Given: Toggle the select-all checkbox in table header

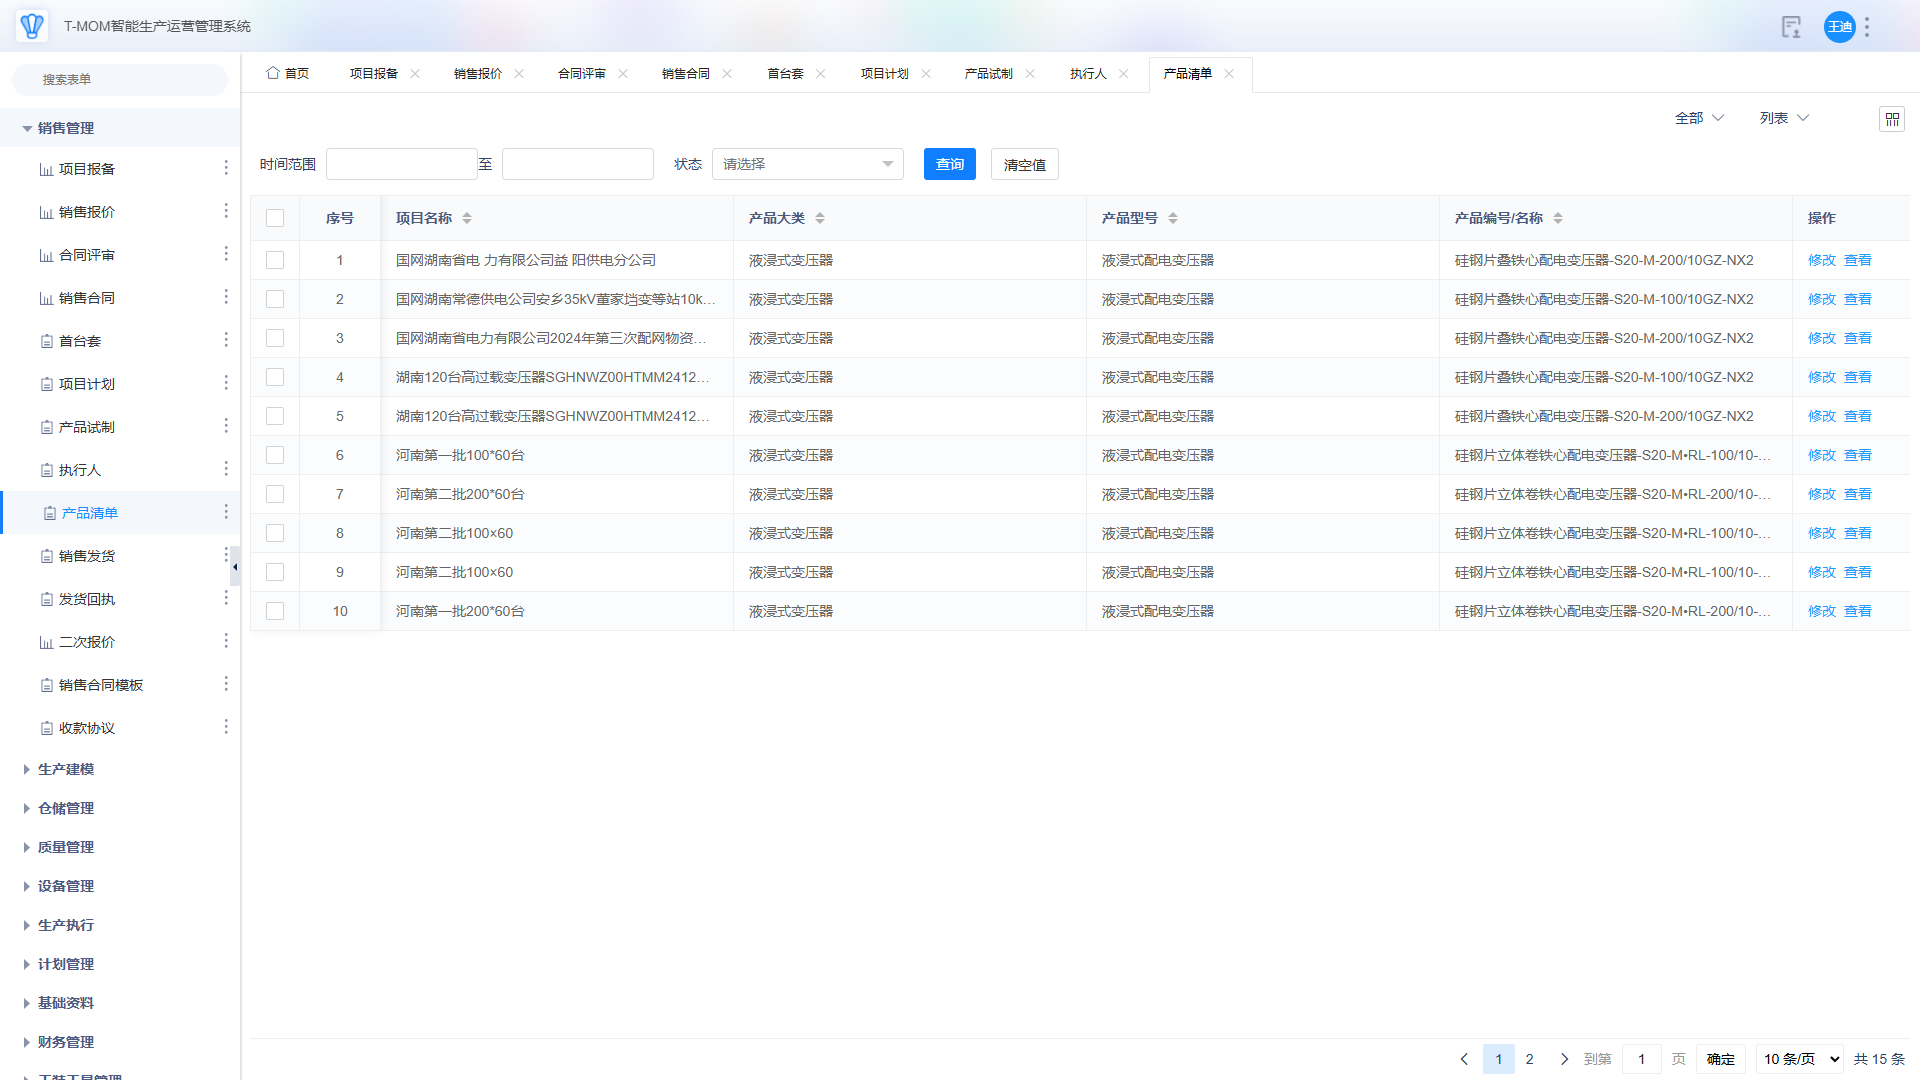Looking at the screenshot, I should pos(275,218).
